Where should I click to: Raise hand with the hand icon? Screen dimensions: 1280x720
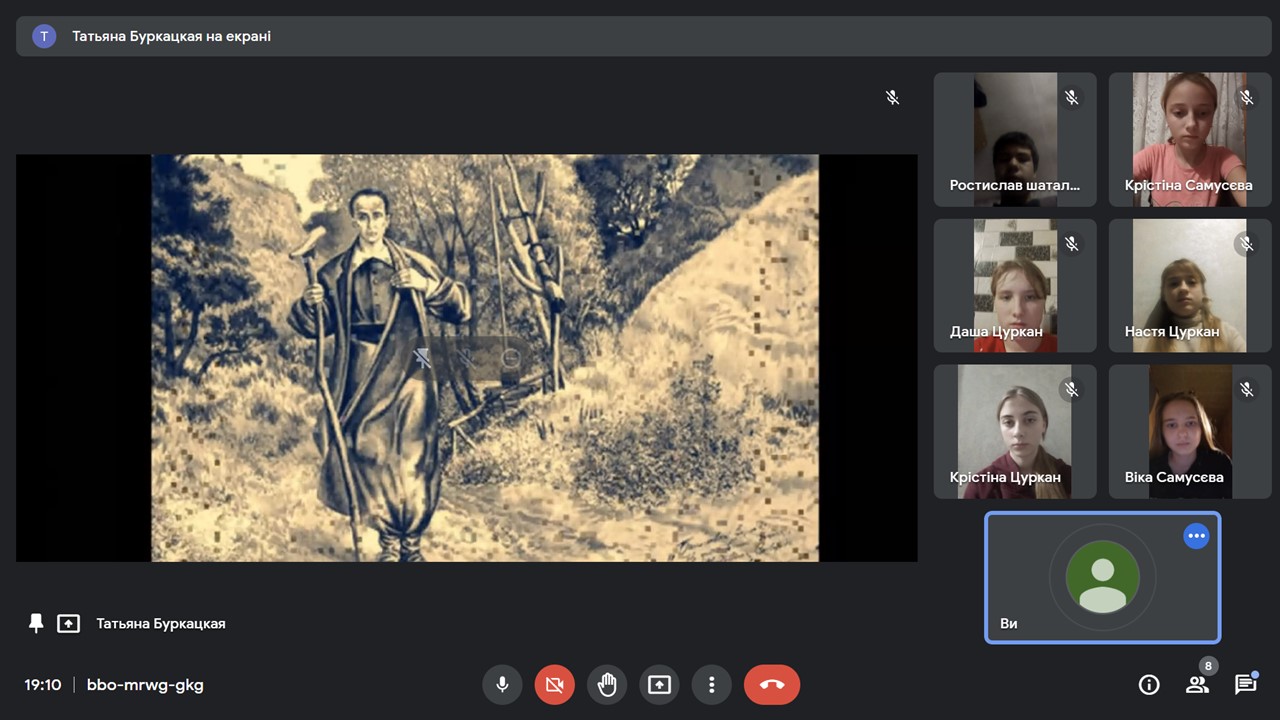click(607, 685)
